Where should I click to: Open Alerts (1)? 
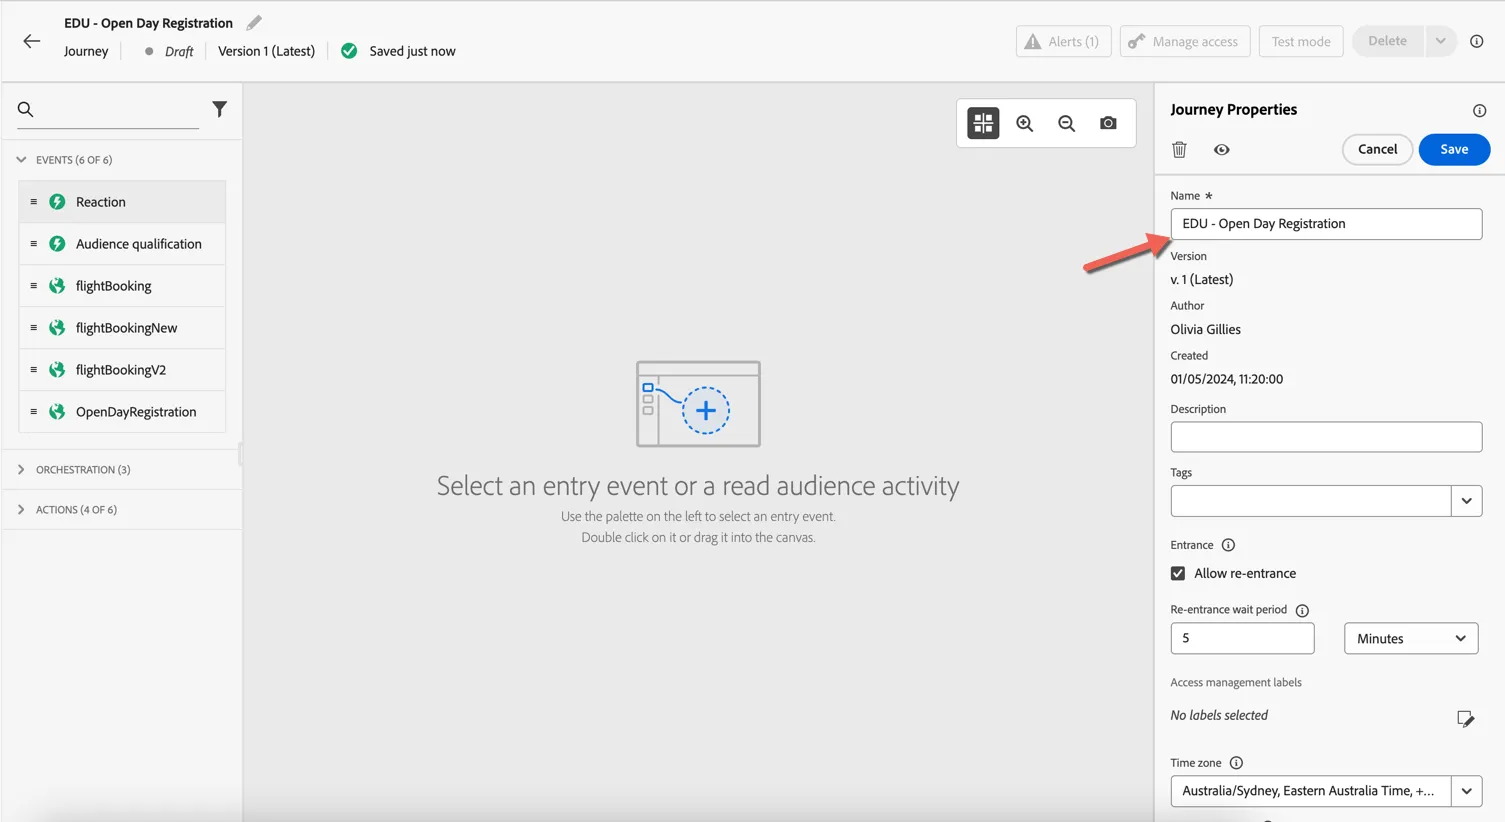(1063, 41)
